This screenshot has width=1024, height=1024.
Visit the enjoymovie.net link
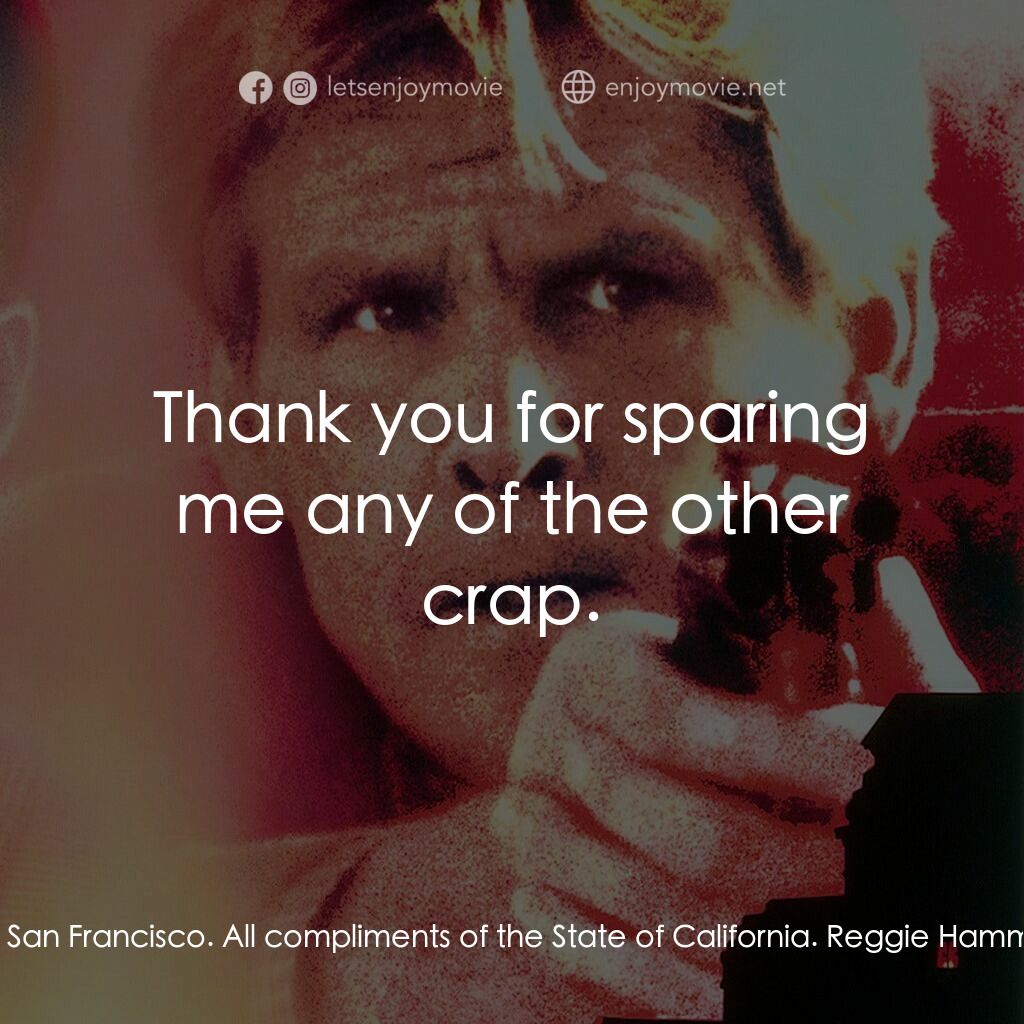click(695, 88)
